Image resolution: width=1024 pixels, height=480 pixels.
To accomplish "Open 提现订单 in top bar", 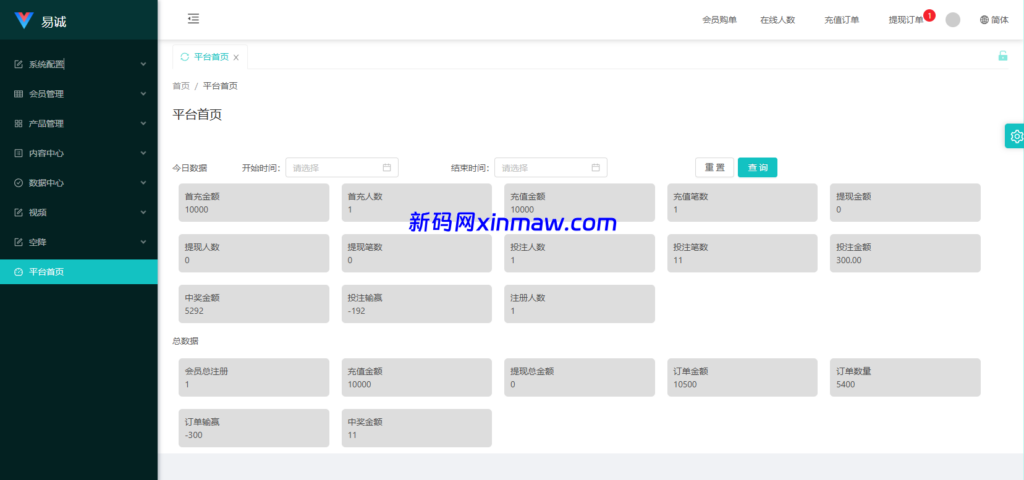I will tap(906, 20).
